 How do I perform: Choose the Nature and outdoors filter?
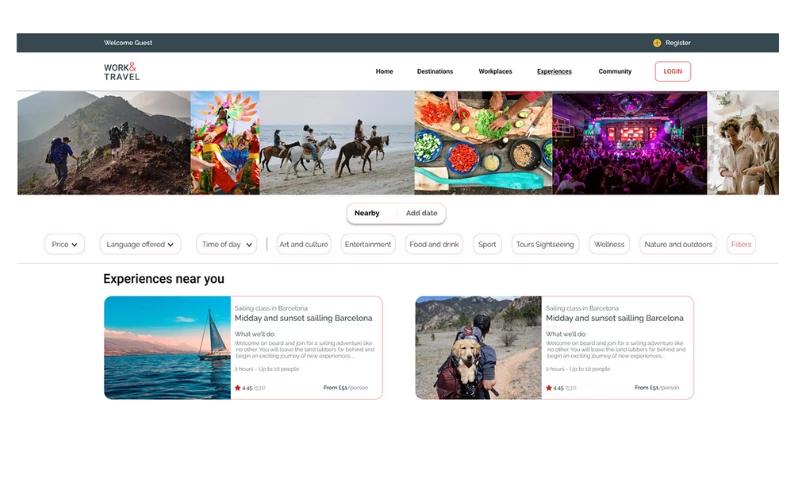click(678, 244)
